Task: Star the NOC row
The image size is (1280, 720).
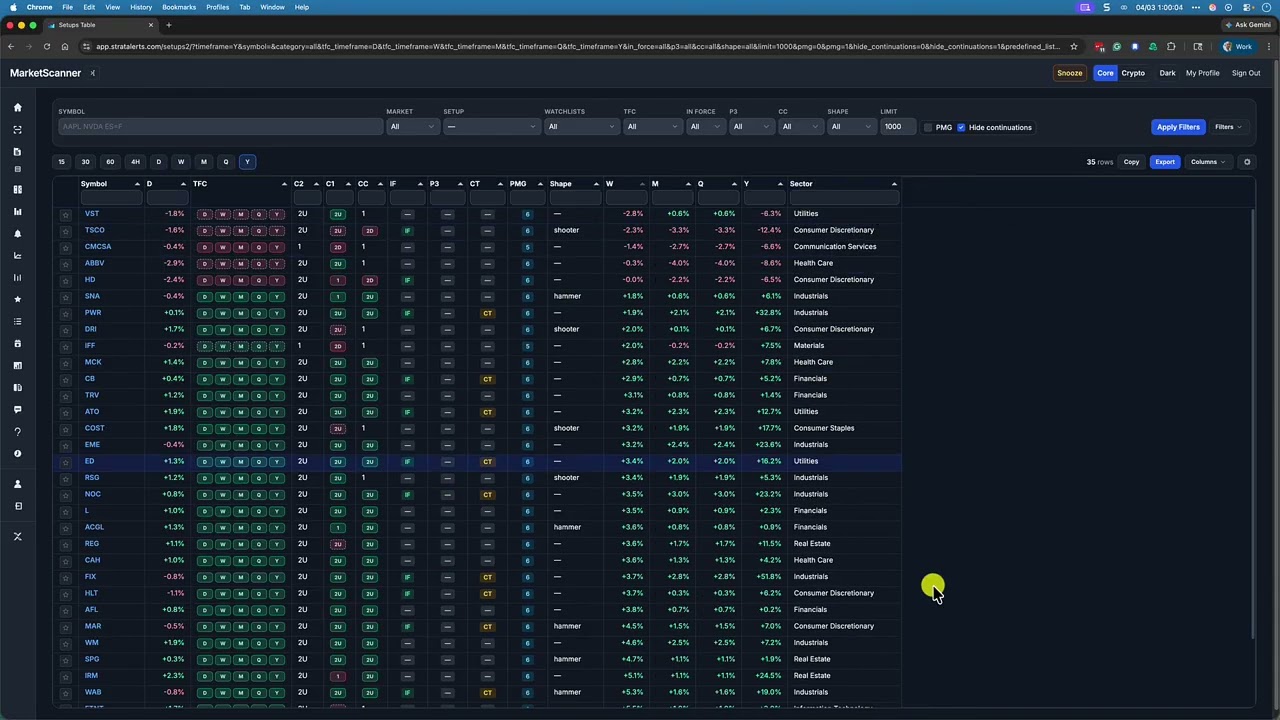Action: pyautogui.click(x=66, y=494)
